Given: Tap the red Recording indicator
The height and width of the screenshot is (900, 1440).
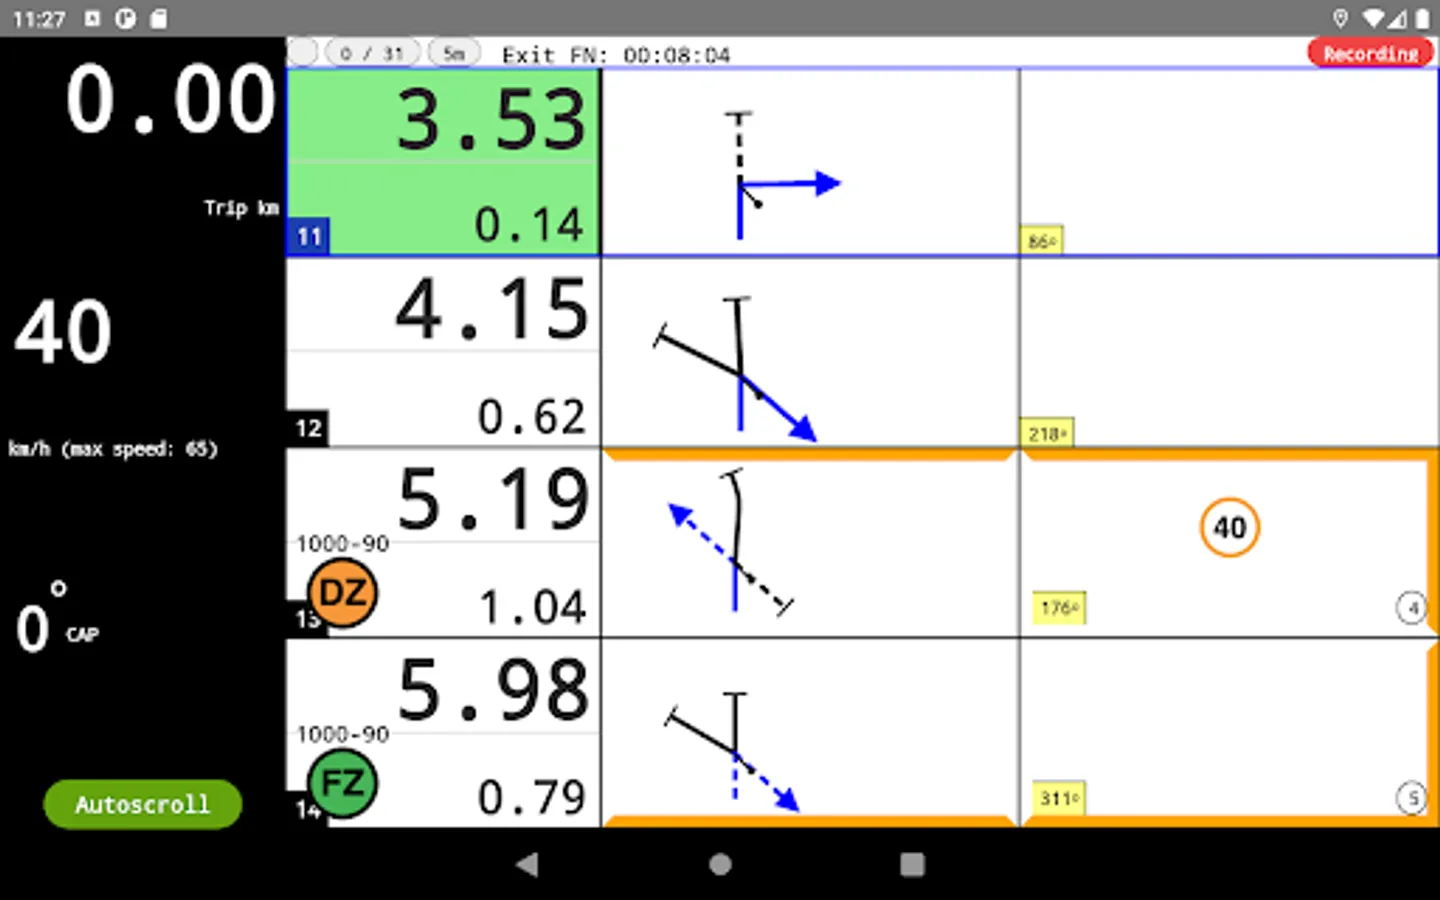Looking at the screenshot, I should 1370,53.
